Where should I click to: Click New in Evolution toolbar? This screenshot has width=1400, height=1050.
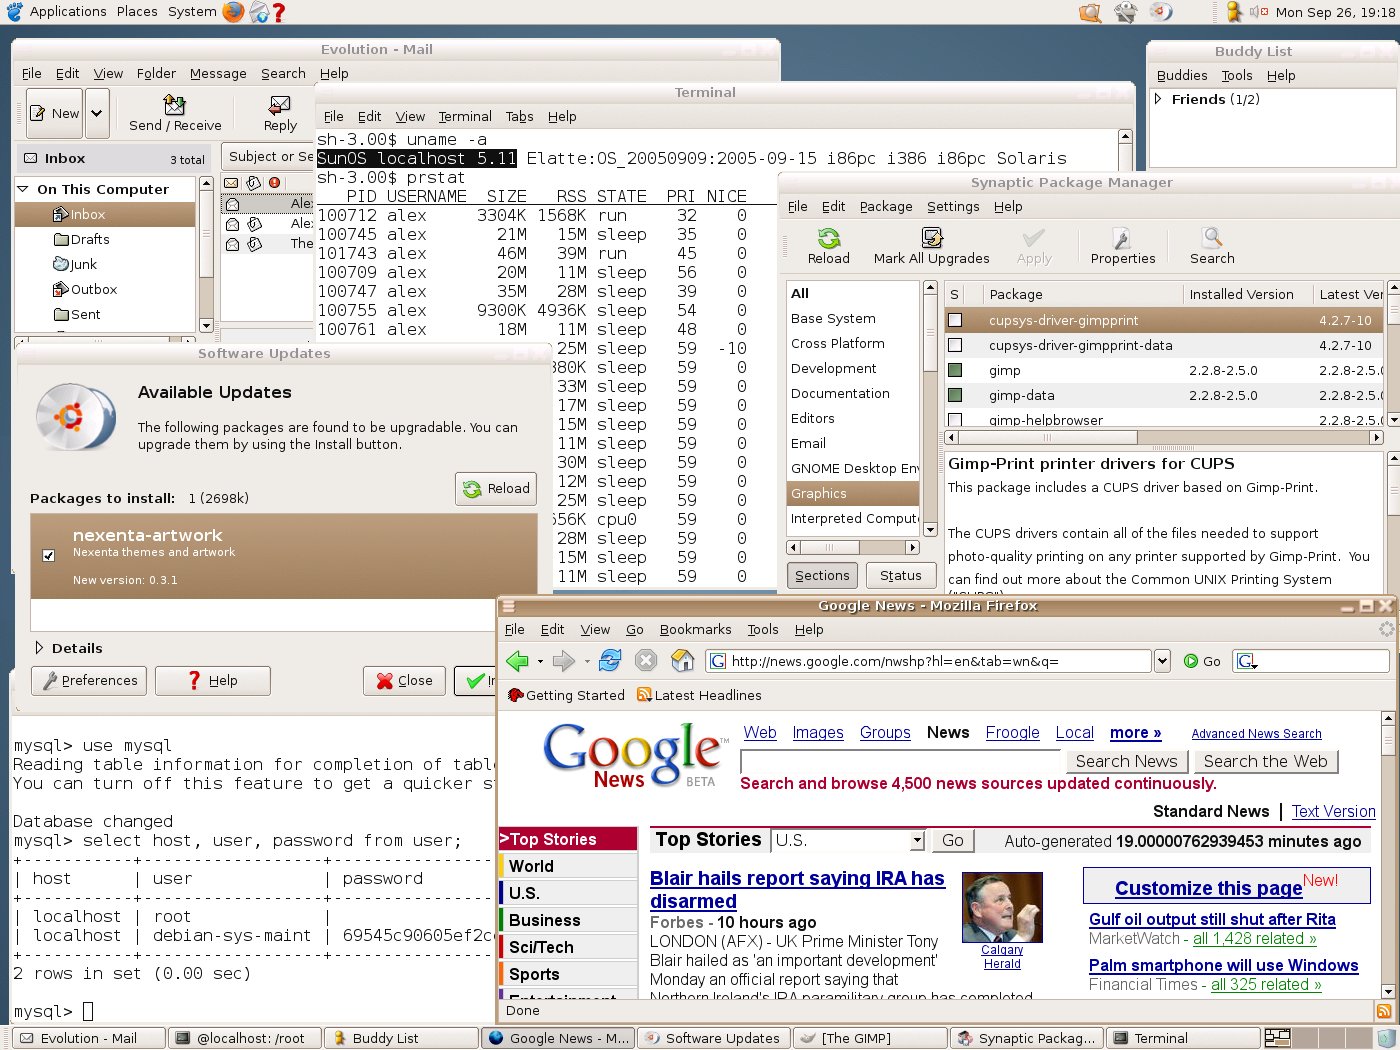(55, 113)
